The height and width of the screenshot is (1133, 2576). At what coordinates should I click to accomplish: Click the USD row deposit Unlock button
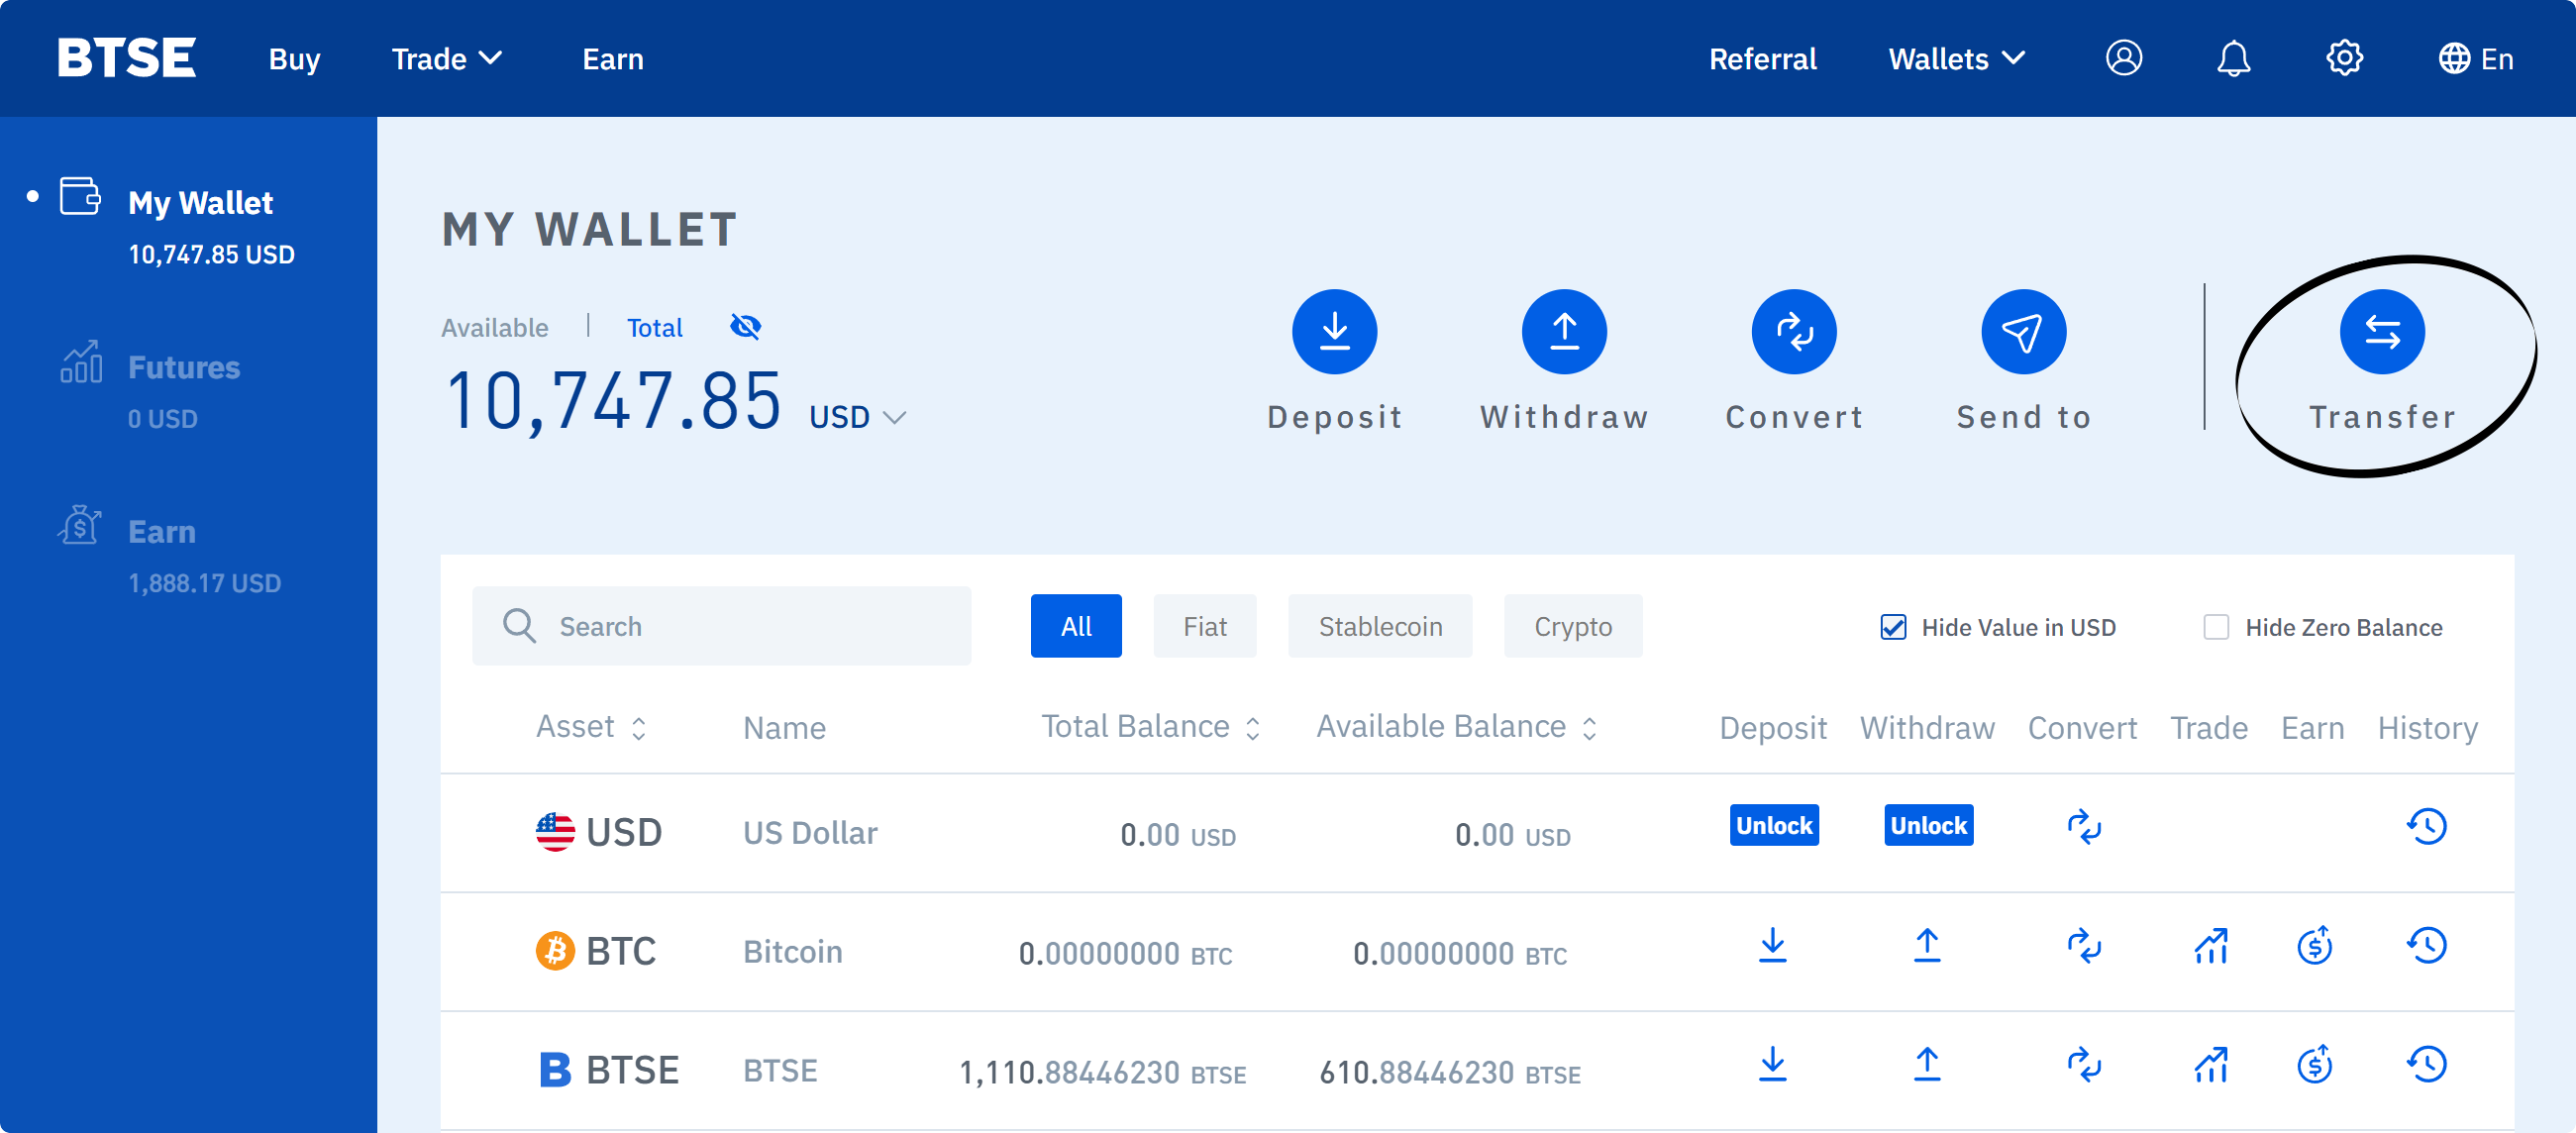(x=1774, y=825)
